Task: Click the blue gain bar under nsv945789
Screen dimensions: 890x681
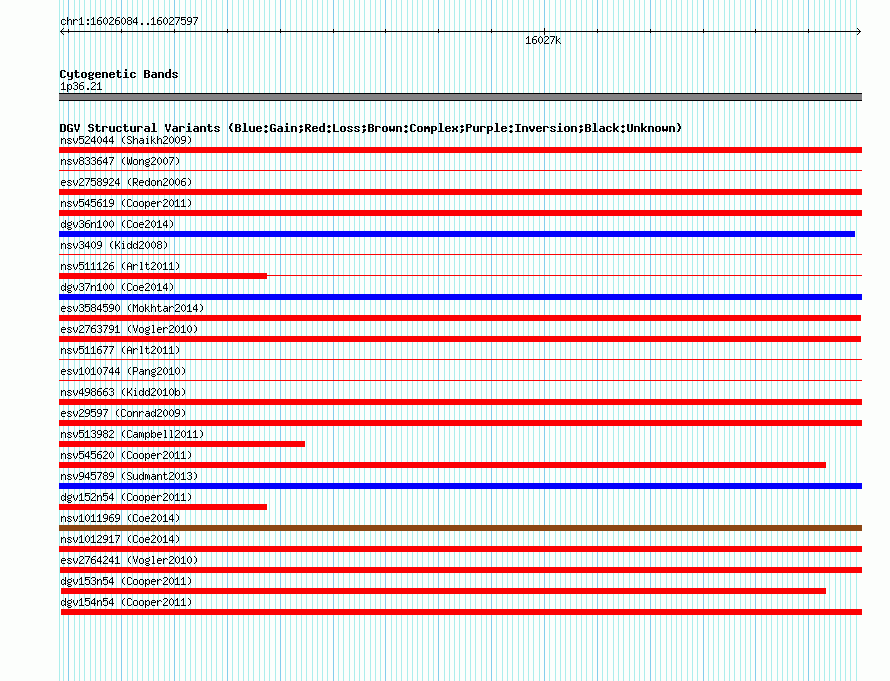Action: click(460, 486)
